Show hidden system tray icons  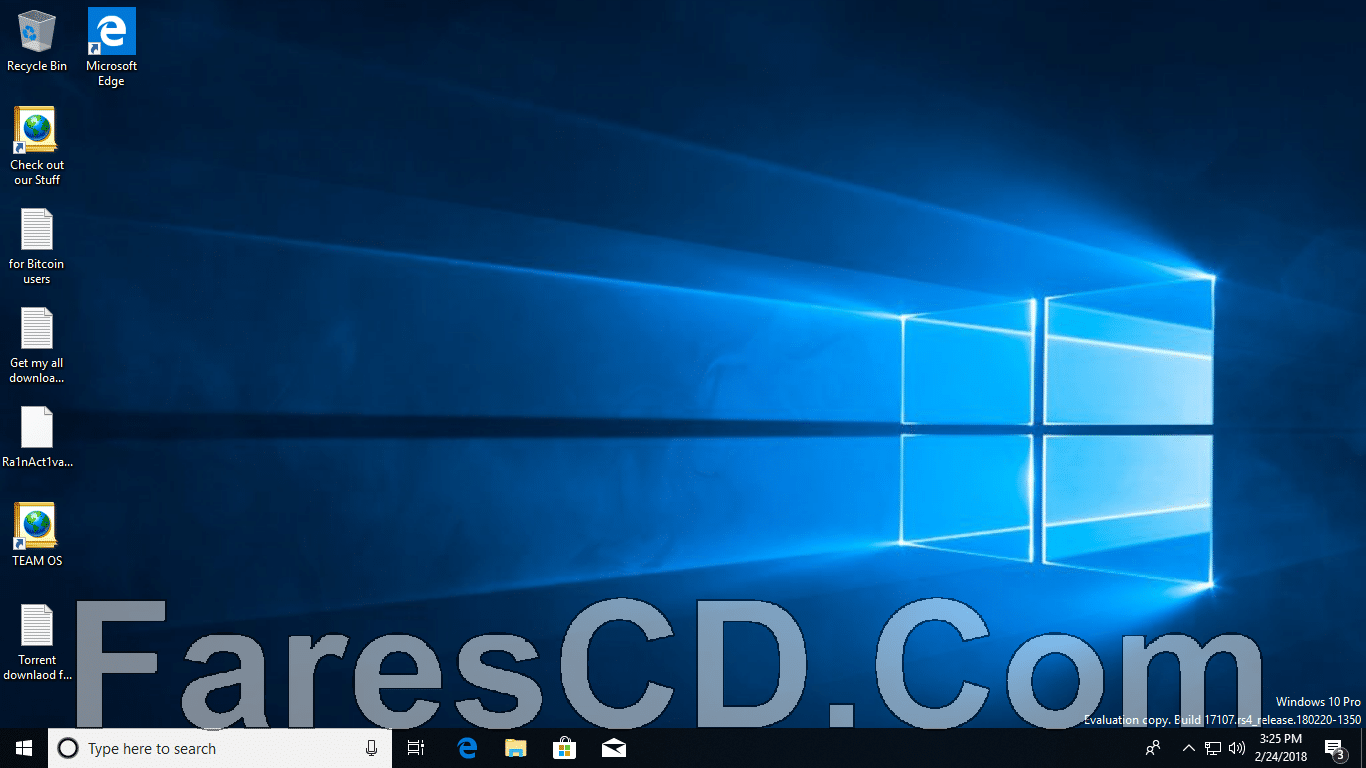point(1188,748)
